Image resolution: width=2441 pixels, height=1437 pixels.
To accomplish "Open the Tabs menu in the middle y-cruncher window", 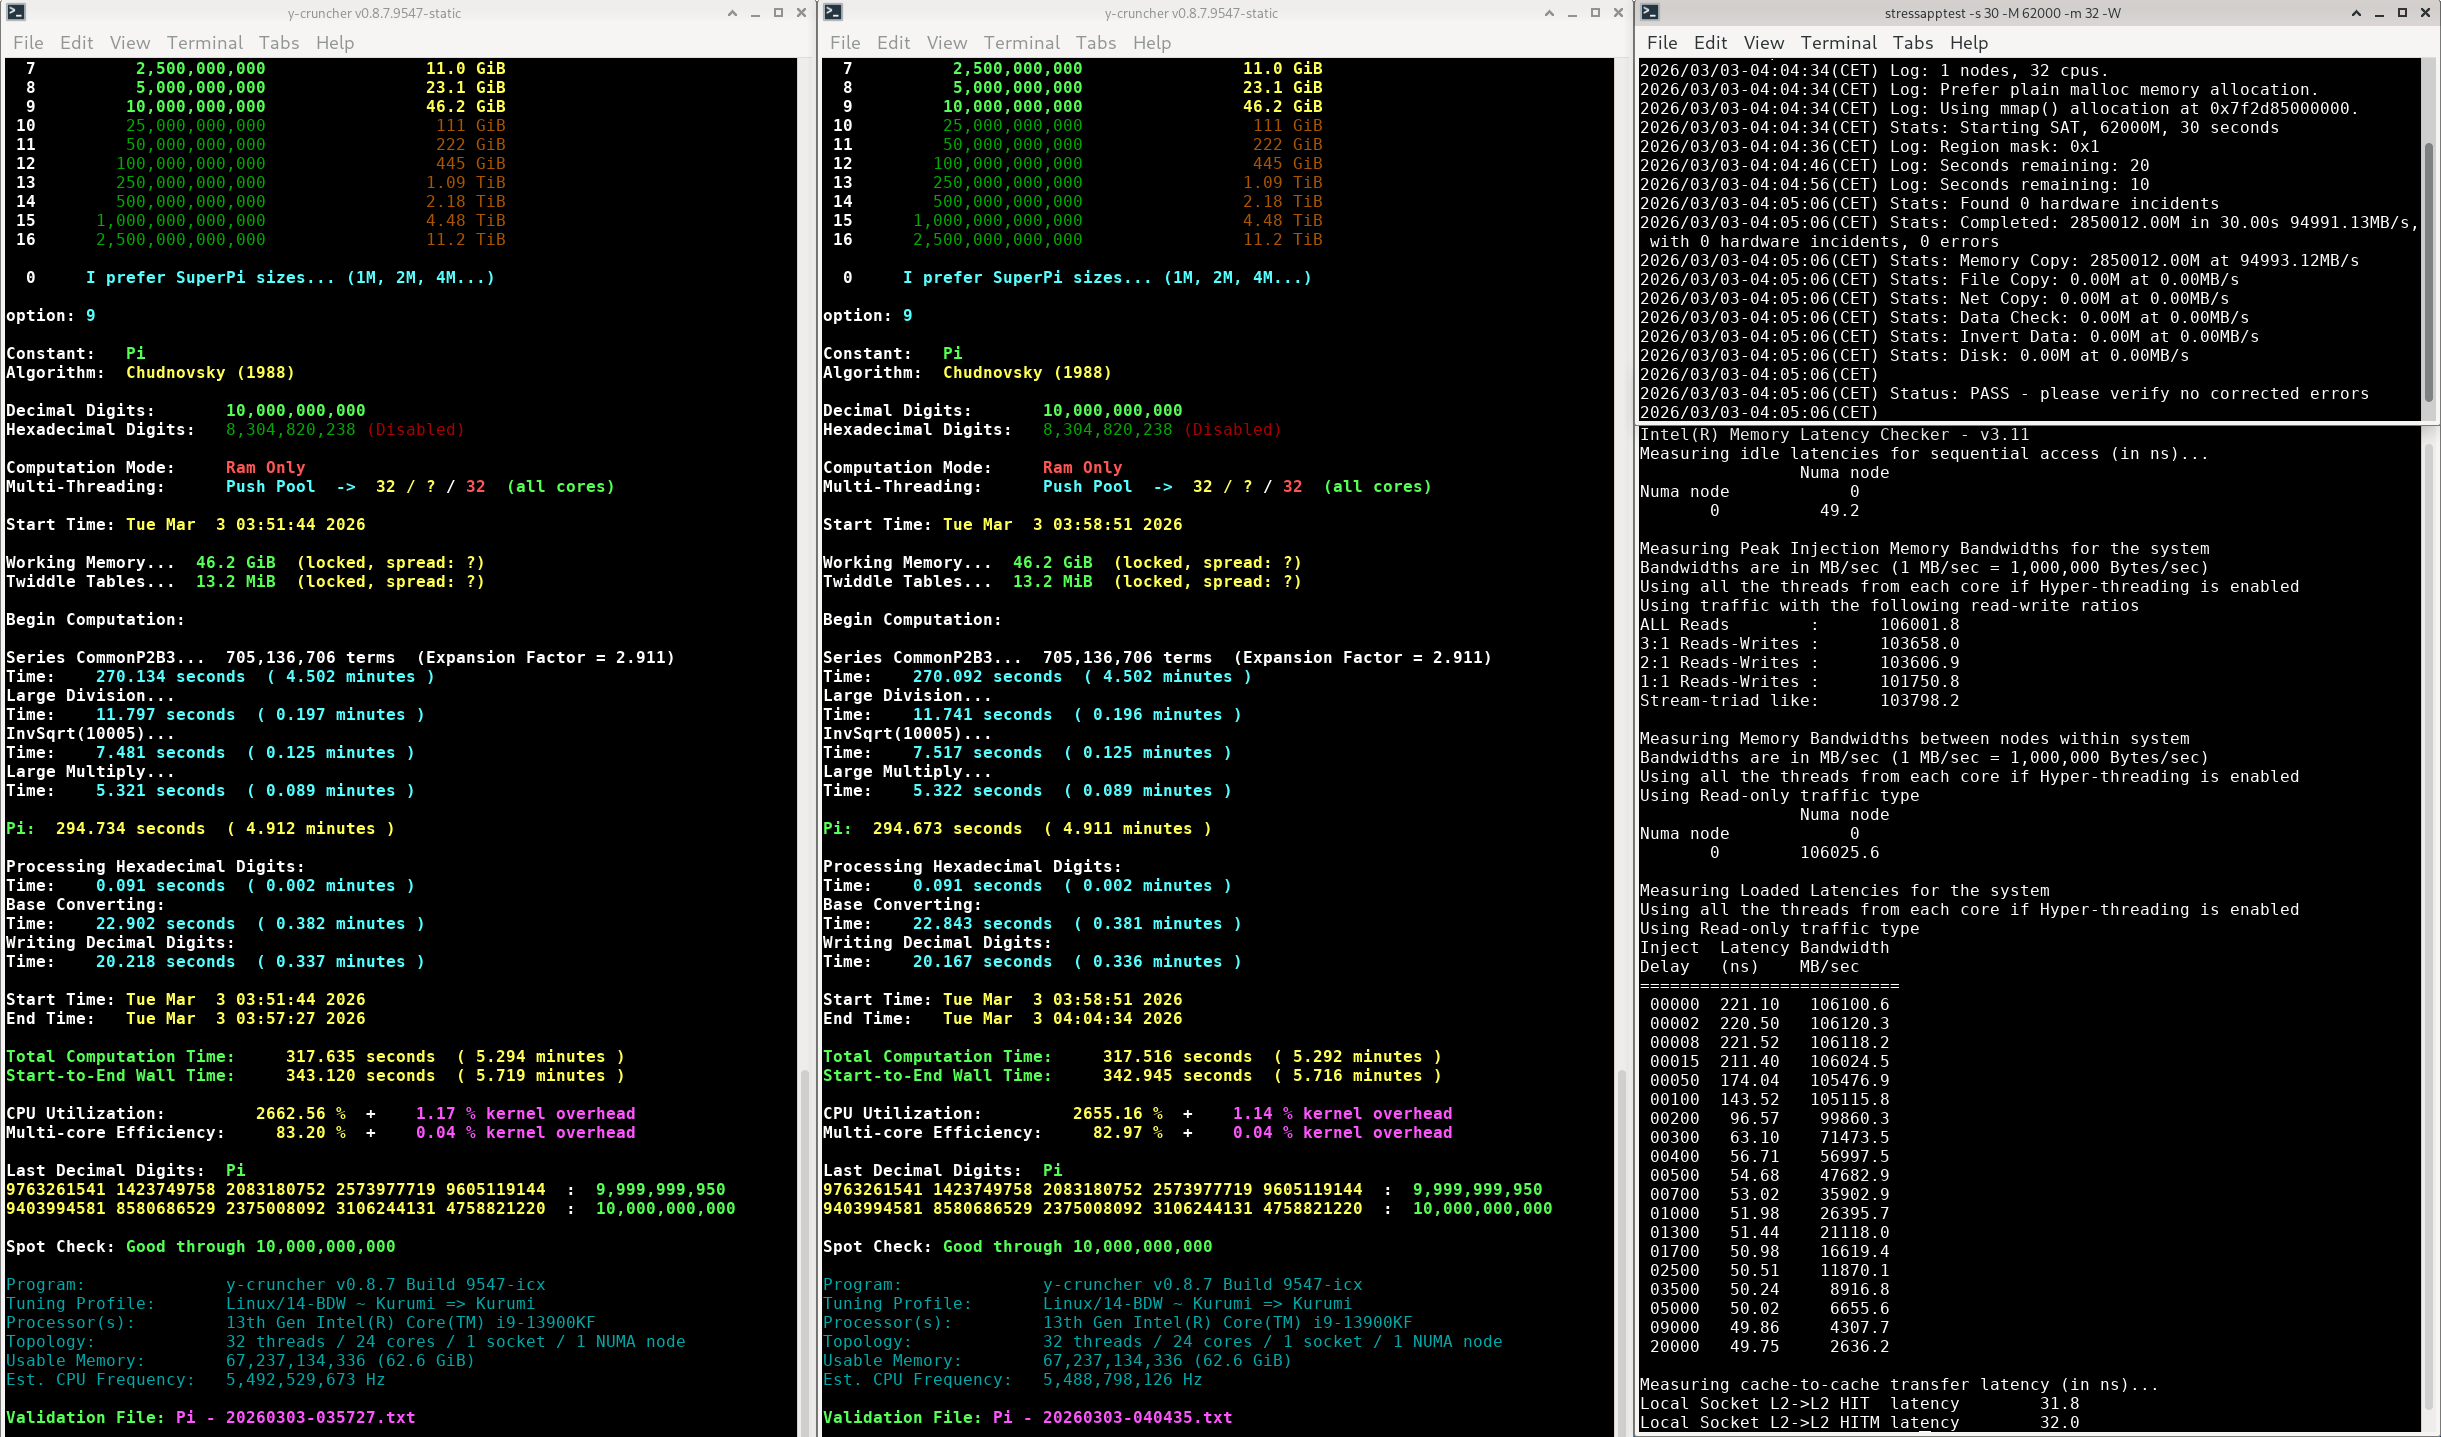I will point(1095,43).
